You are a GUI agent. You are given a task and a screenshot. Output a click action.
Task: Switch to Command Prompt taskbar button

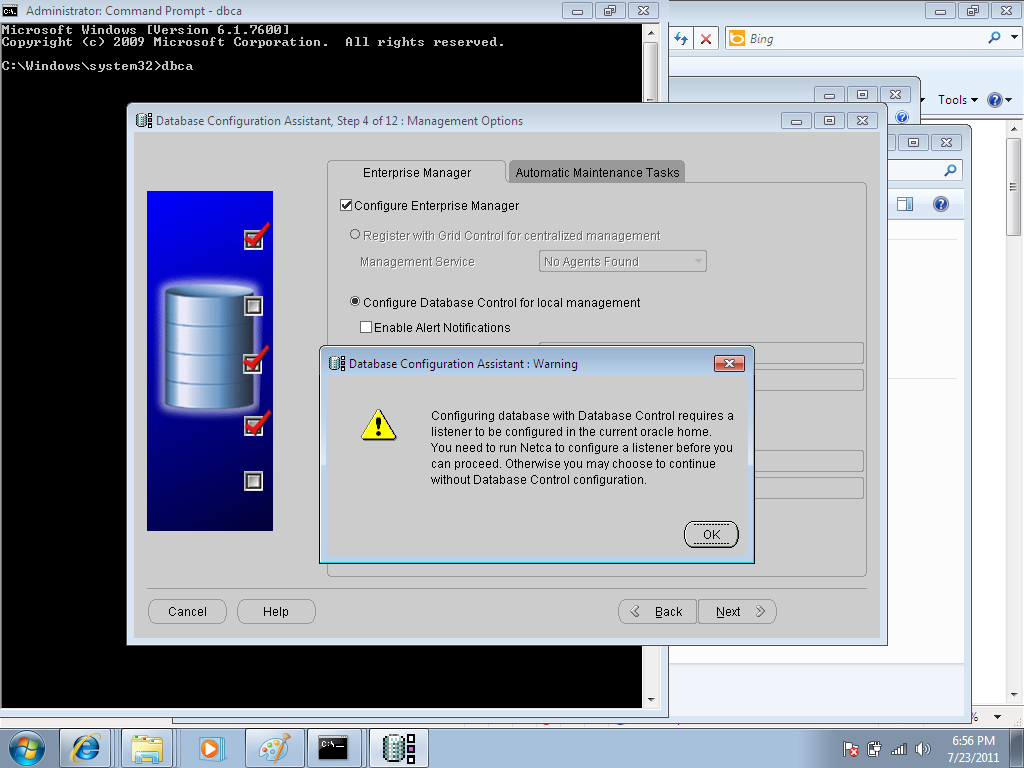pos(334,748)
